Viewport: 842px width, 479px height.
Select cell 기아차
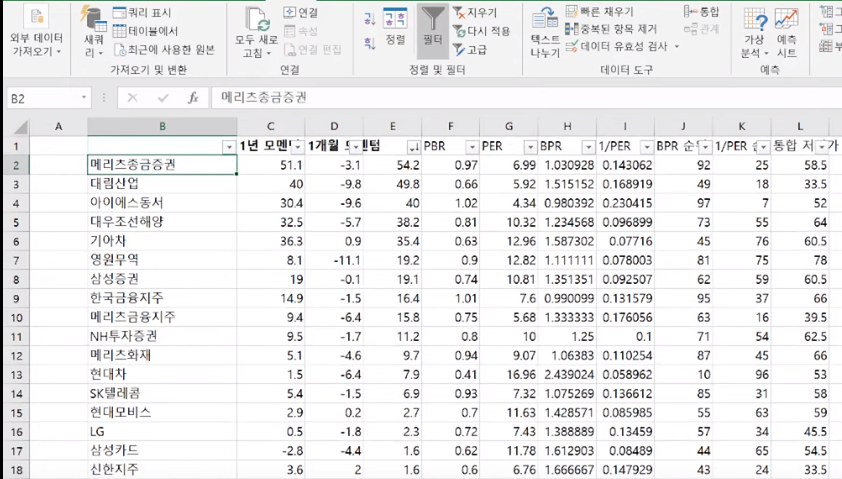click(x=162, y=241)
